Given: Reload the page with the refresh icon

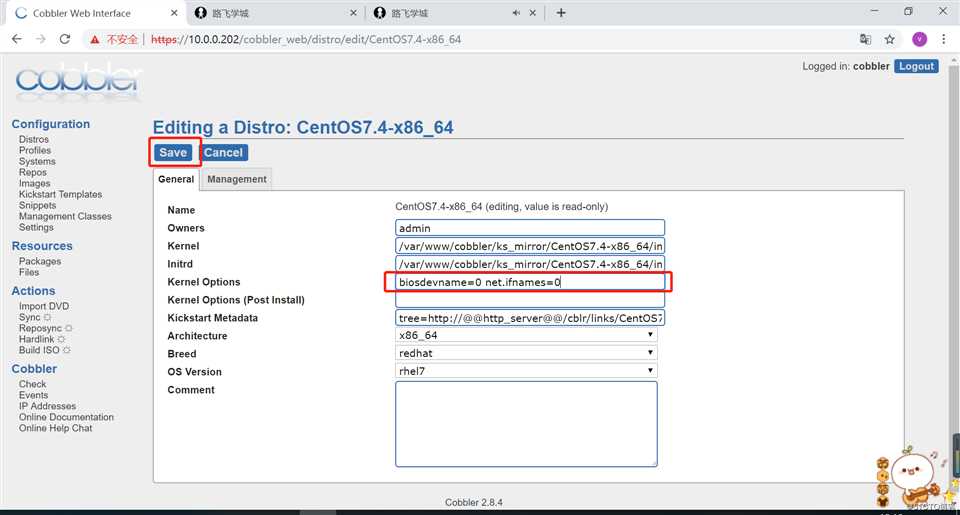Looking at the screenshot, I should pyautogui.click(x=65, y=39).
